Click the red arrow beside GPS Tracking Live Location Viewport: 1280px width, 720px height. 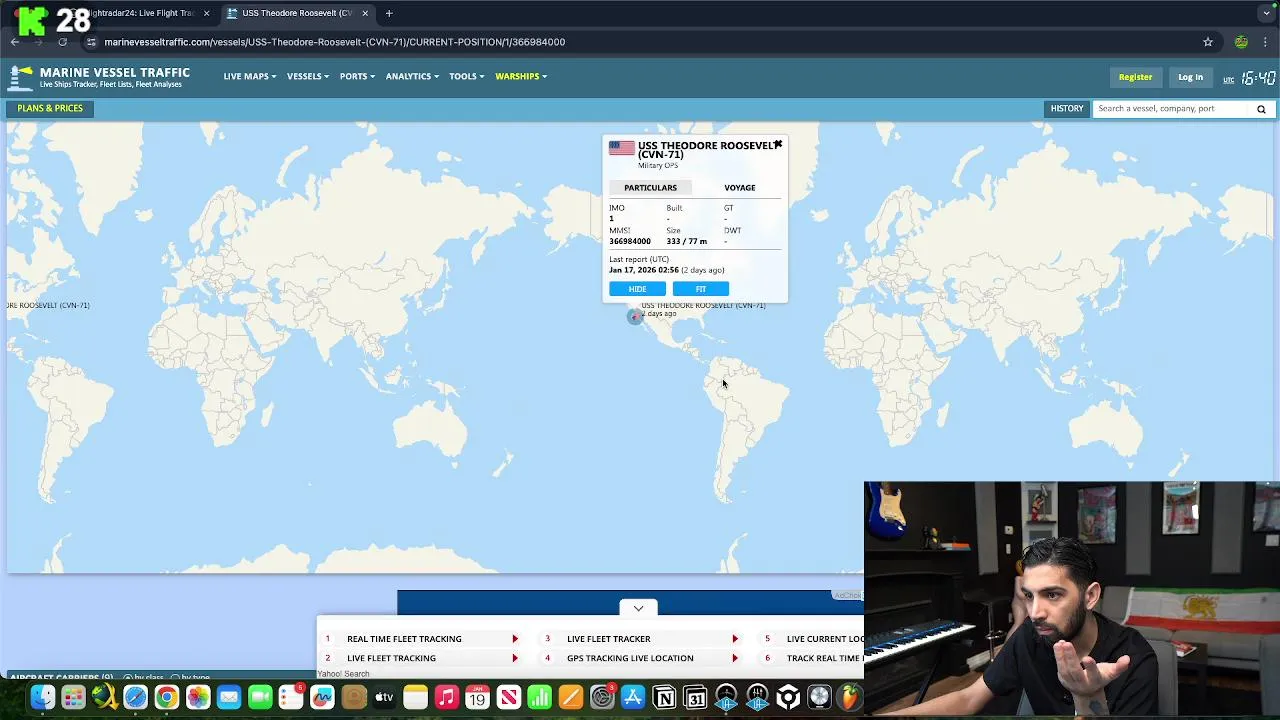pos(735,658)
